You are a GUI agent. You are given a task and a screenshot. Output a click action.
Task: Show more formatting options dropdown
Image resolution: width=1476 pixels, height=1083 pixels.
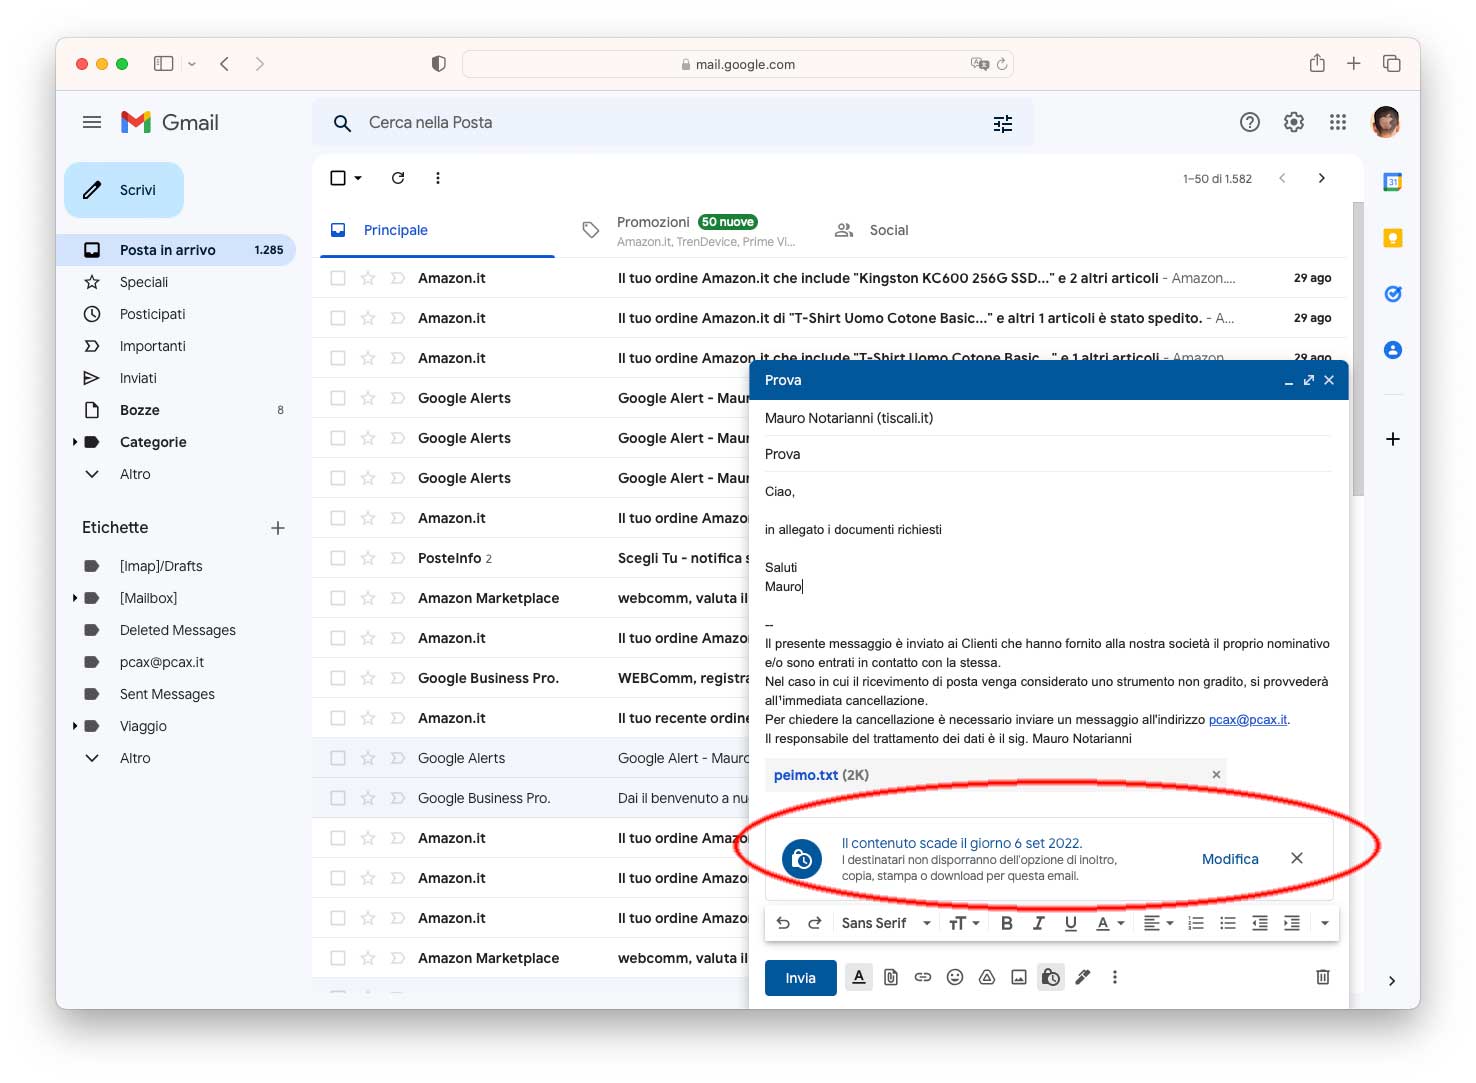pos(1325,923)
